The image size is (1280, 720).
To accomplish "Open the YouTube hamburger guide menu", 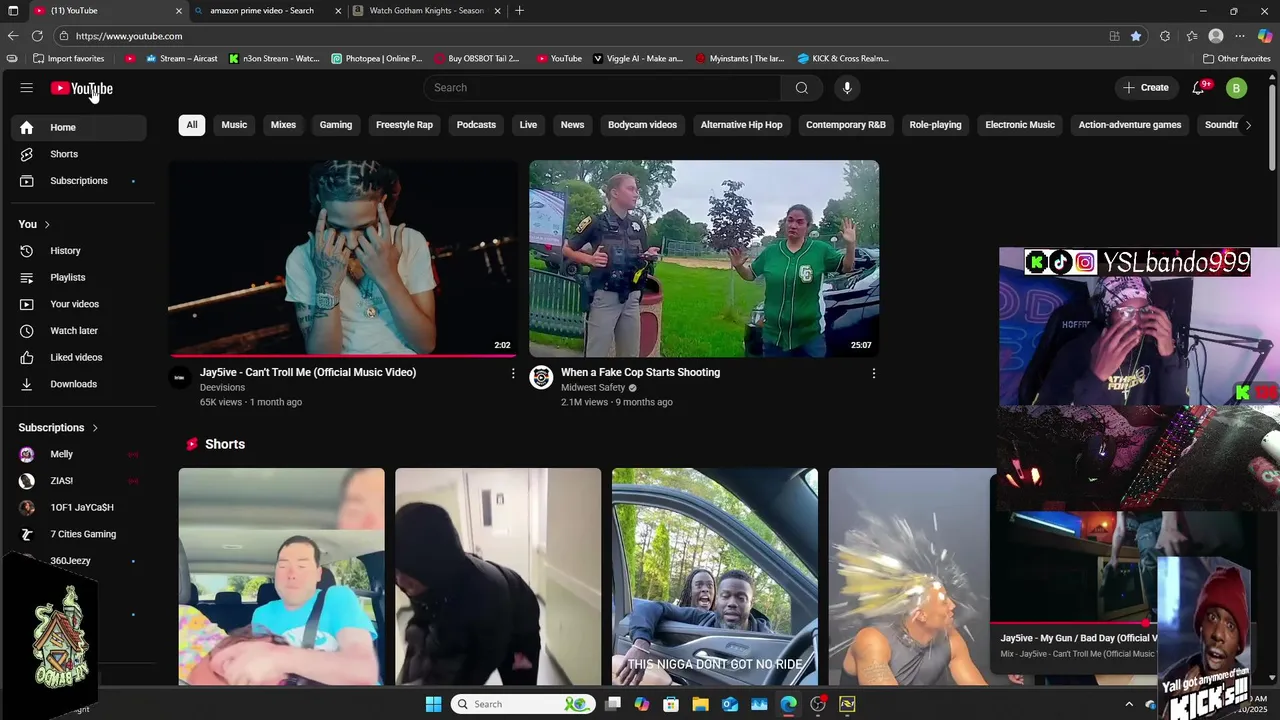I will tap(27, 88).
